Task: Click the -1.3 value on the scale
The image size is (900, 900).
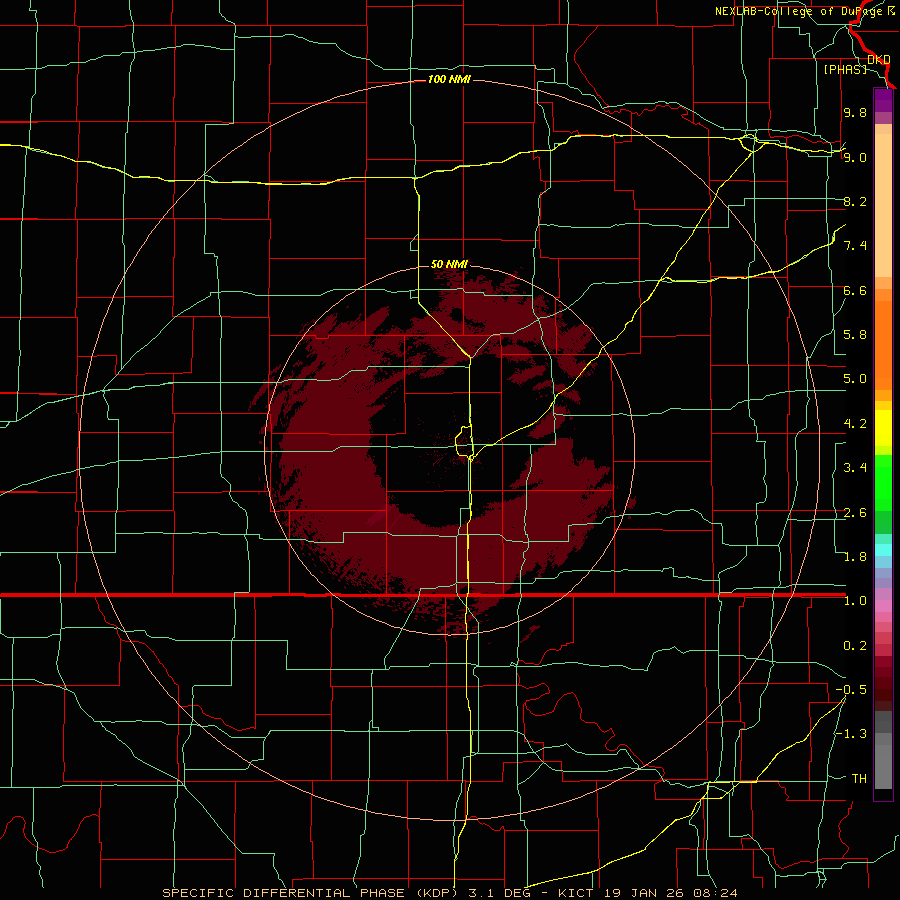Action: [851, 734]
